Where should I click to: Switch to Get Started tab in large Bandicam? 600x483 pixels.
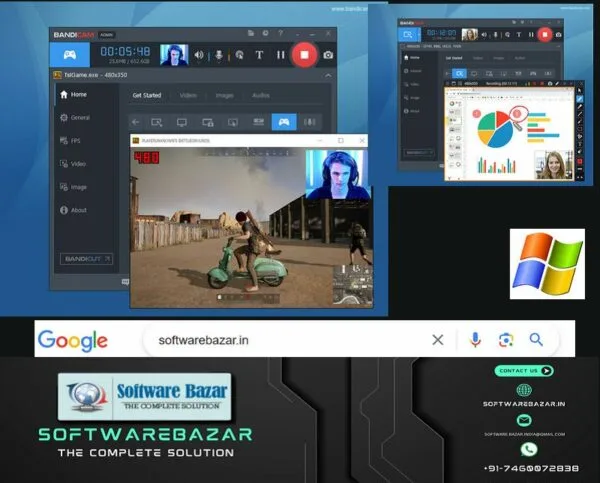(147, 95)
